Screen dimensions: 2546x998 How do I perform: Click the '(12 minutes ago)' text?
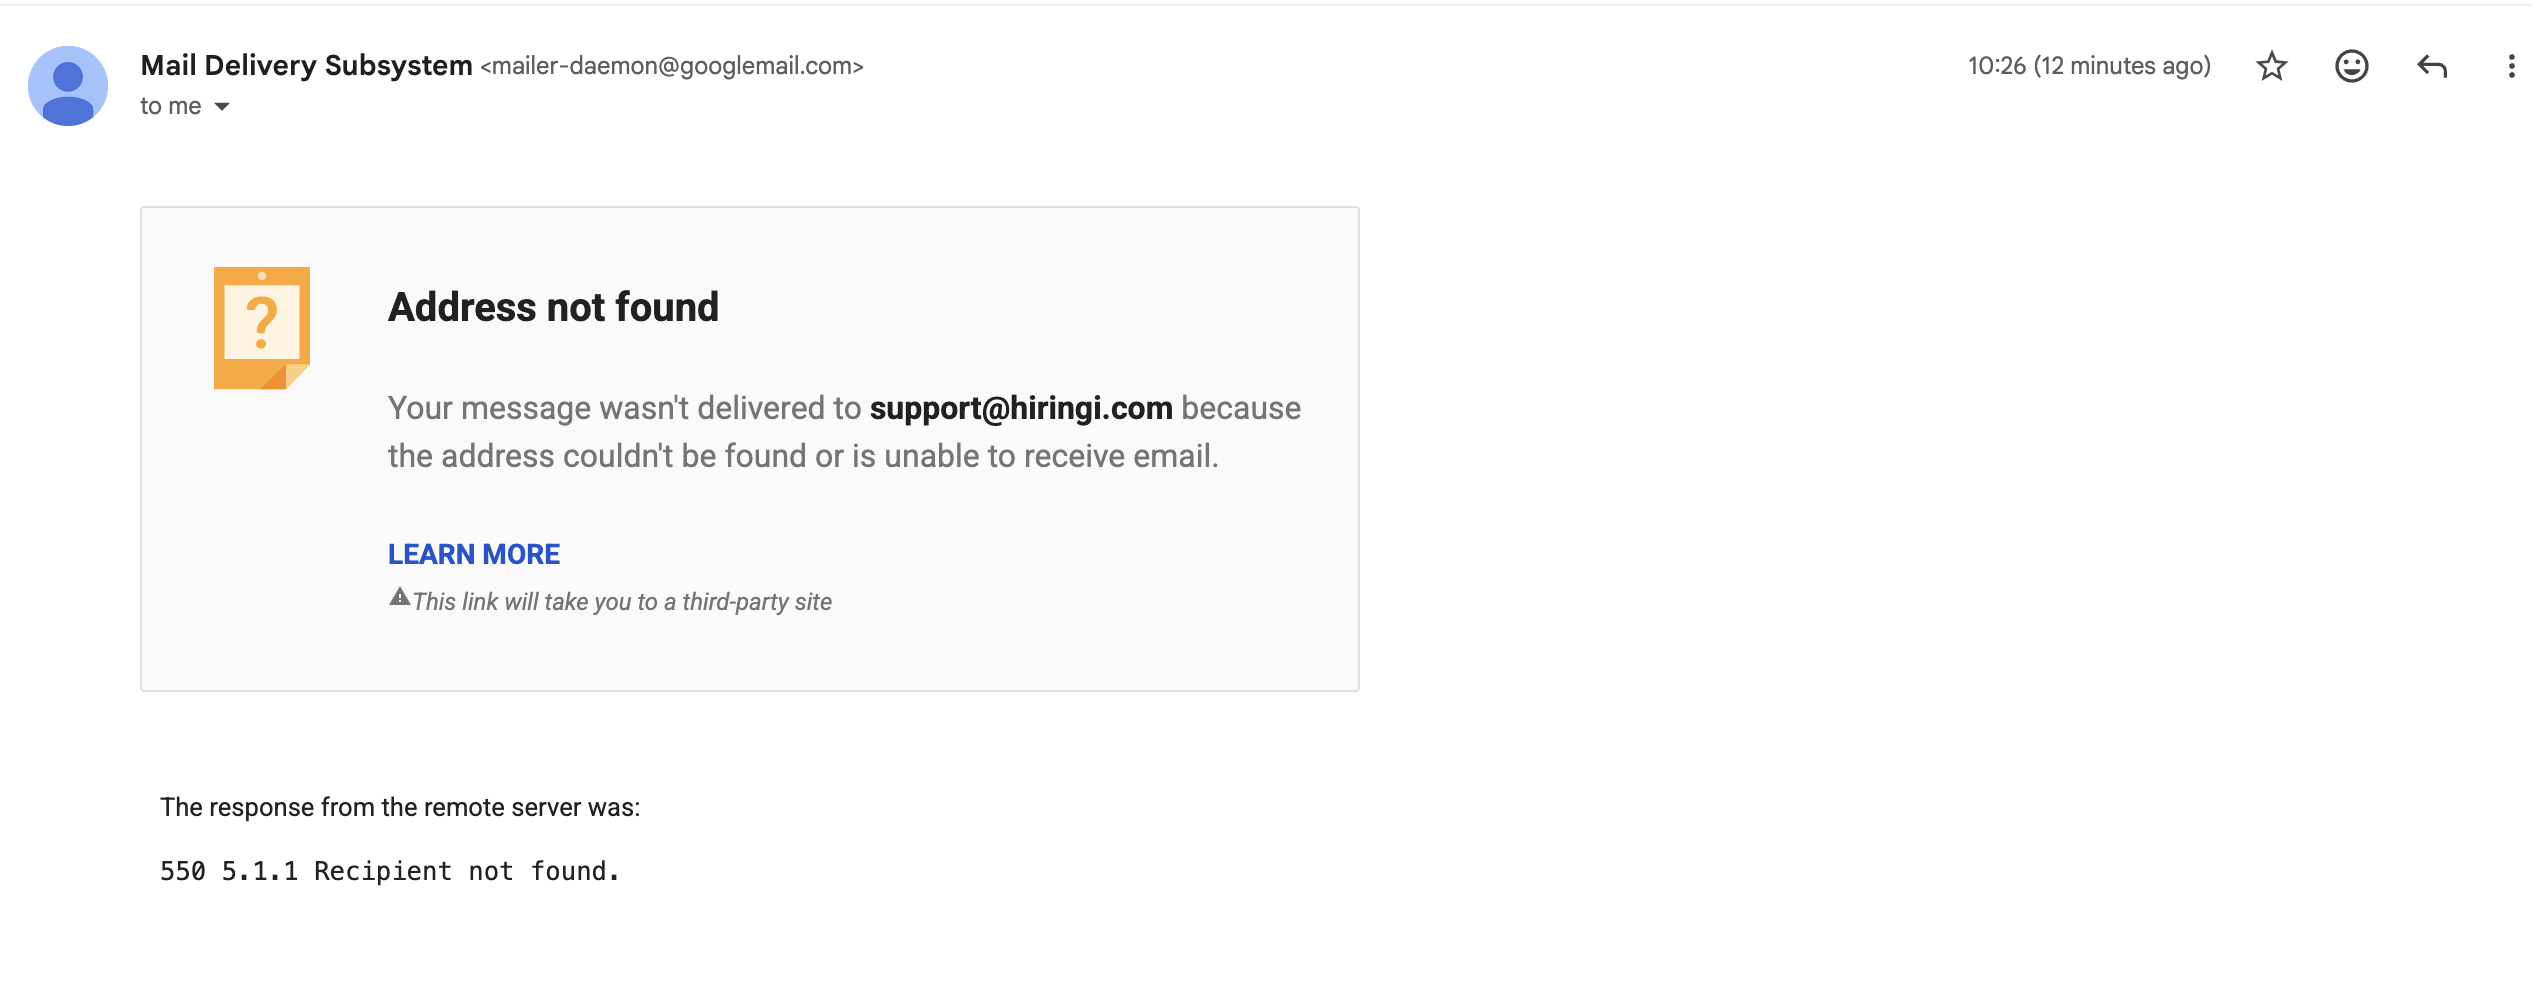(2122, 66)
